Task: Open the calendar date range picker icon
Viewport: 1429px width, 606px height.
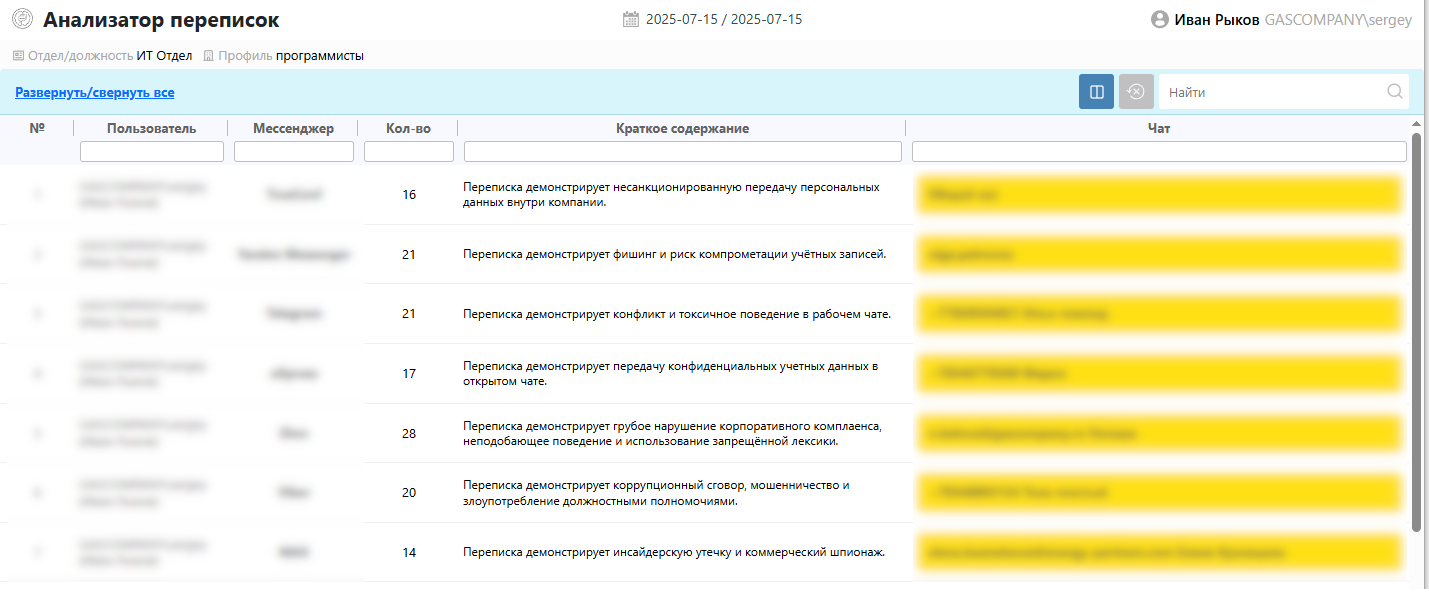Action: click(630, 19)
